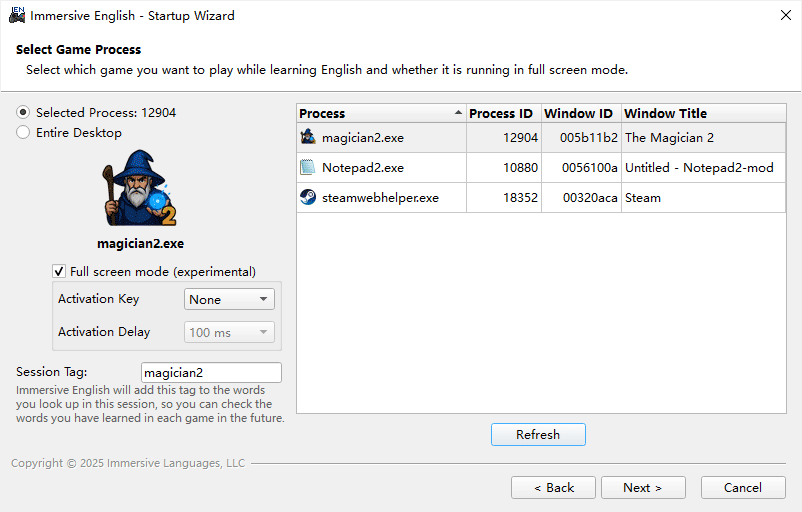Refresh the process list
The image size is (802, 512).
click(538, 434)
